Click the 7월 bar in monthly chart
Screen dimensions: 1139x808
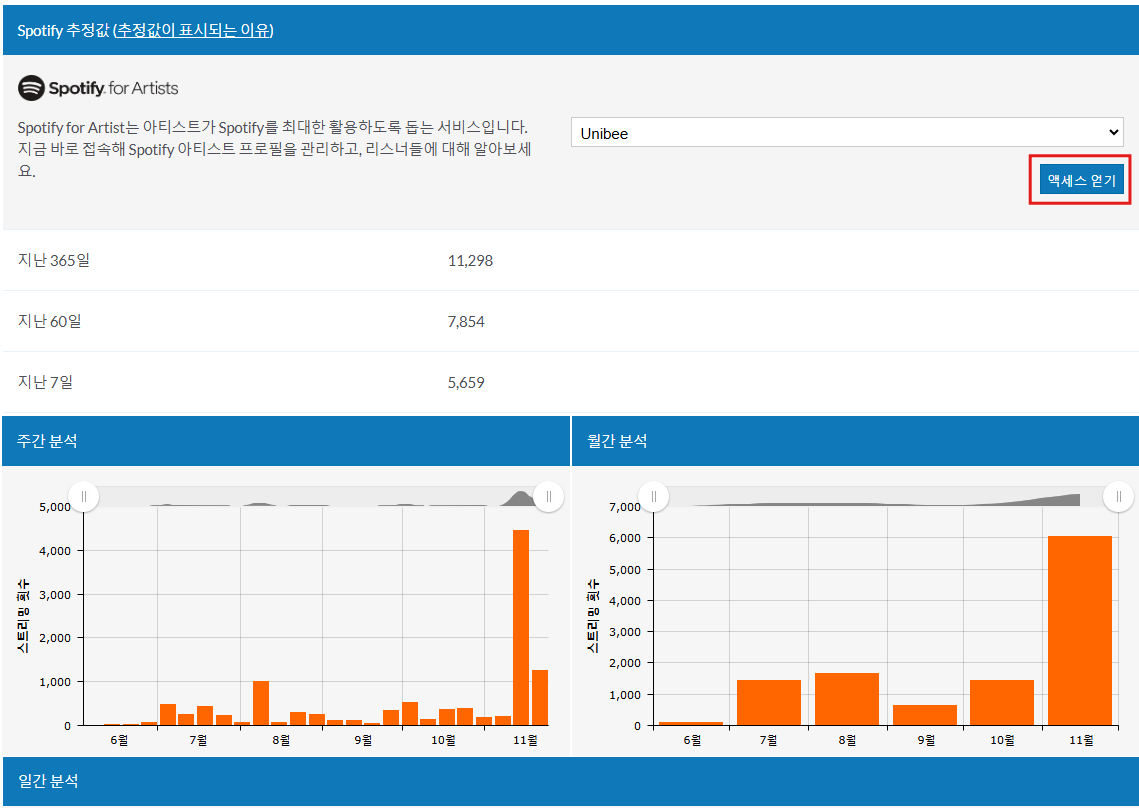tap(769, 703)
